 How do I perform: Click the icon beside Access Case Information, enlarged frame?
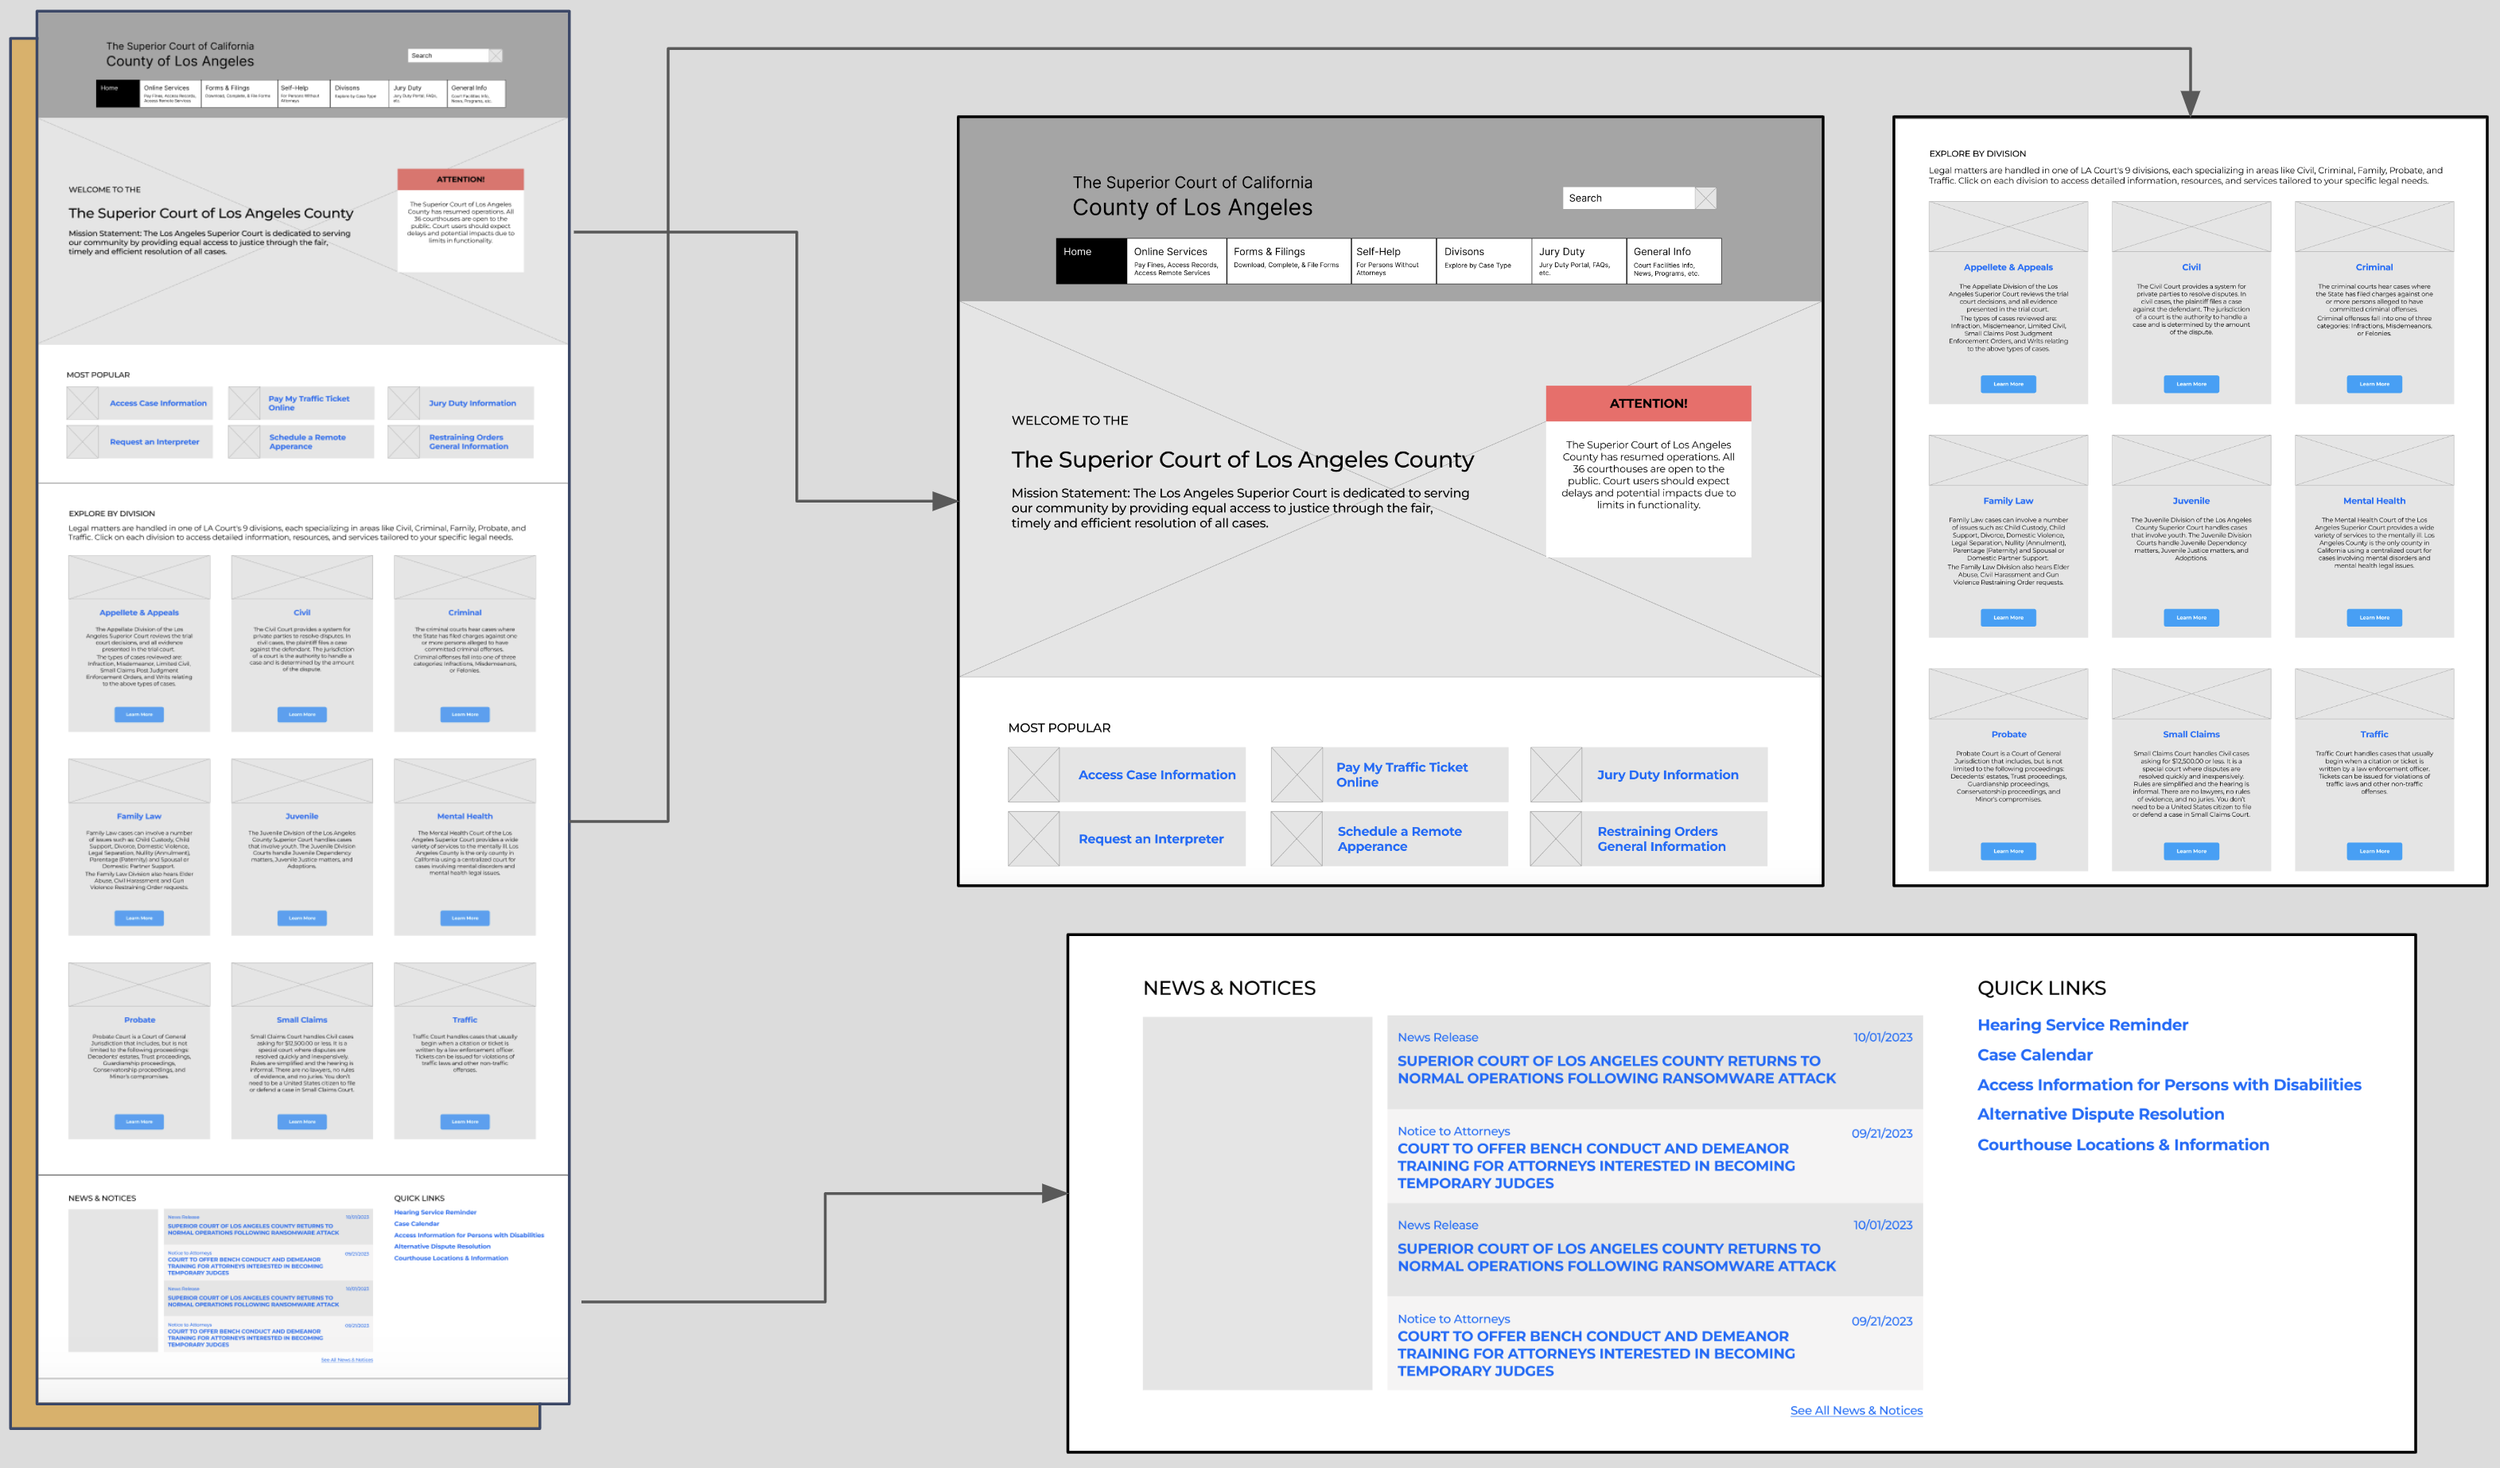[x=1033, y=774]
